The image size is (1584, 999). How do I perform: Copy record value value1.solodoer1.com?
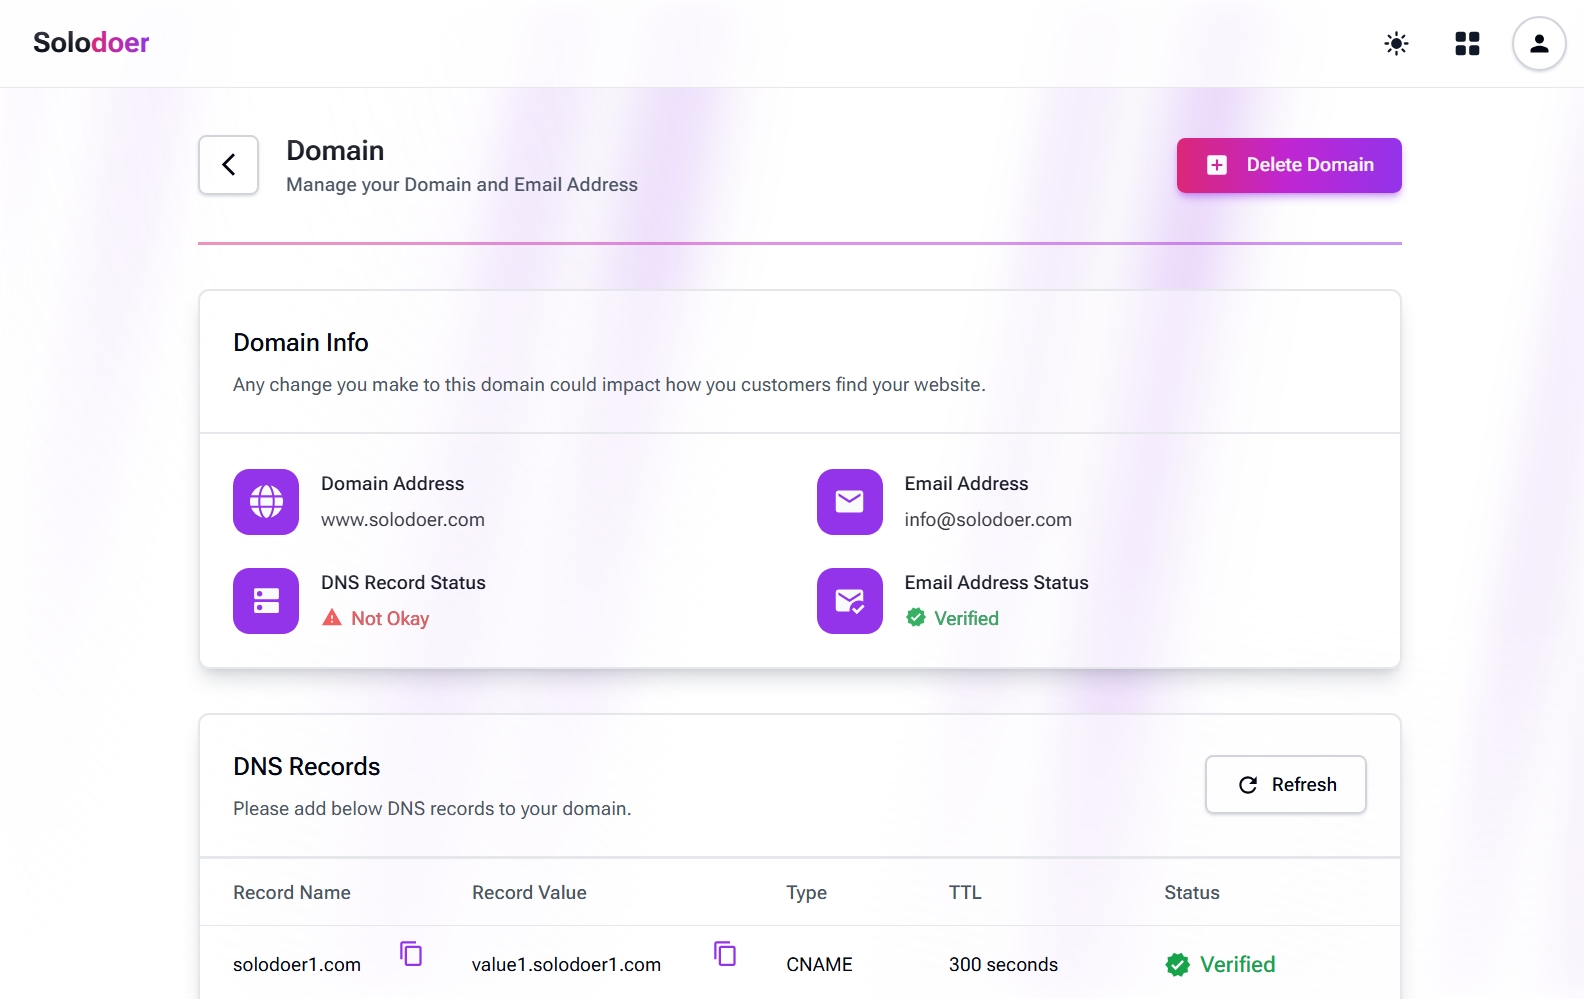(x=725, y=954)
